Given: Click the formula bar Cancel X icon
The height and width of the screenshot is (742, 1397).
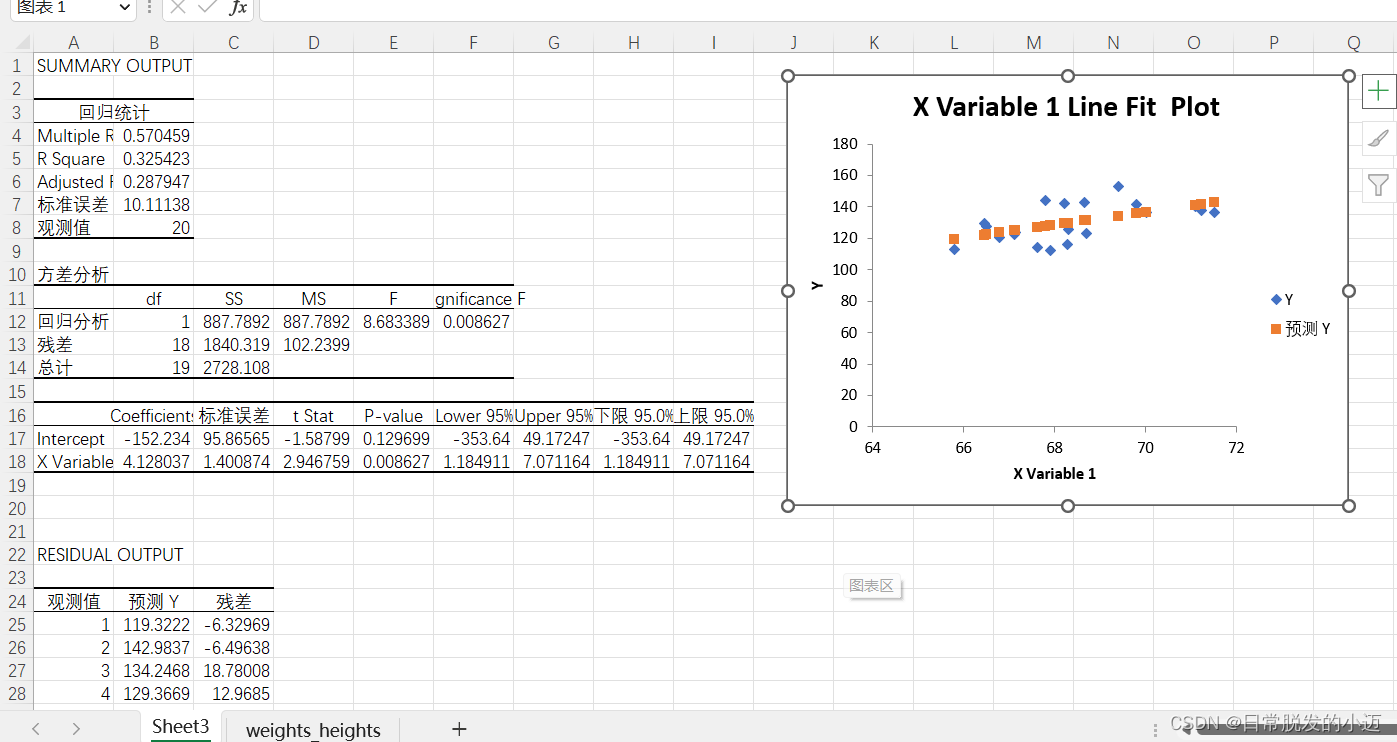Looking at the screenshot, I should click(x=178, y=8).
